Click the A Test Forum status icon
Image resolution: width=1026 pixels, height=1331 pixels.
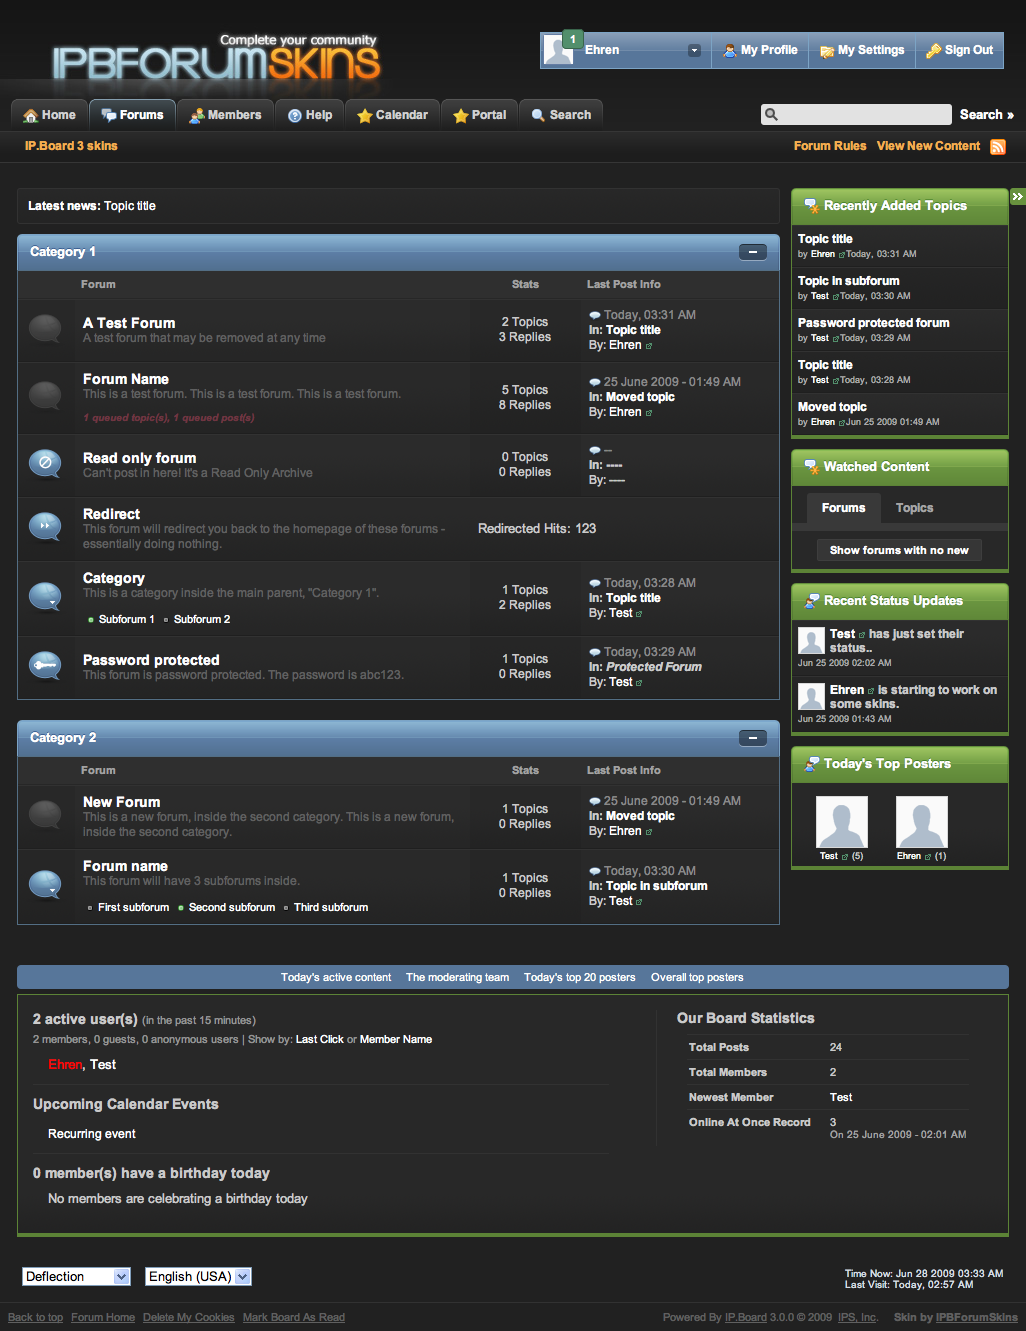[45, 328]
